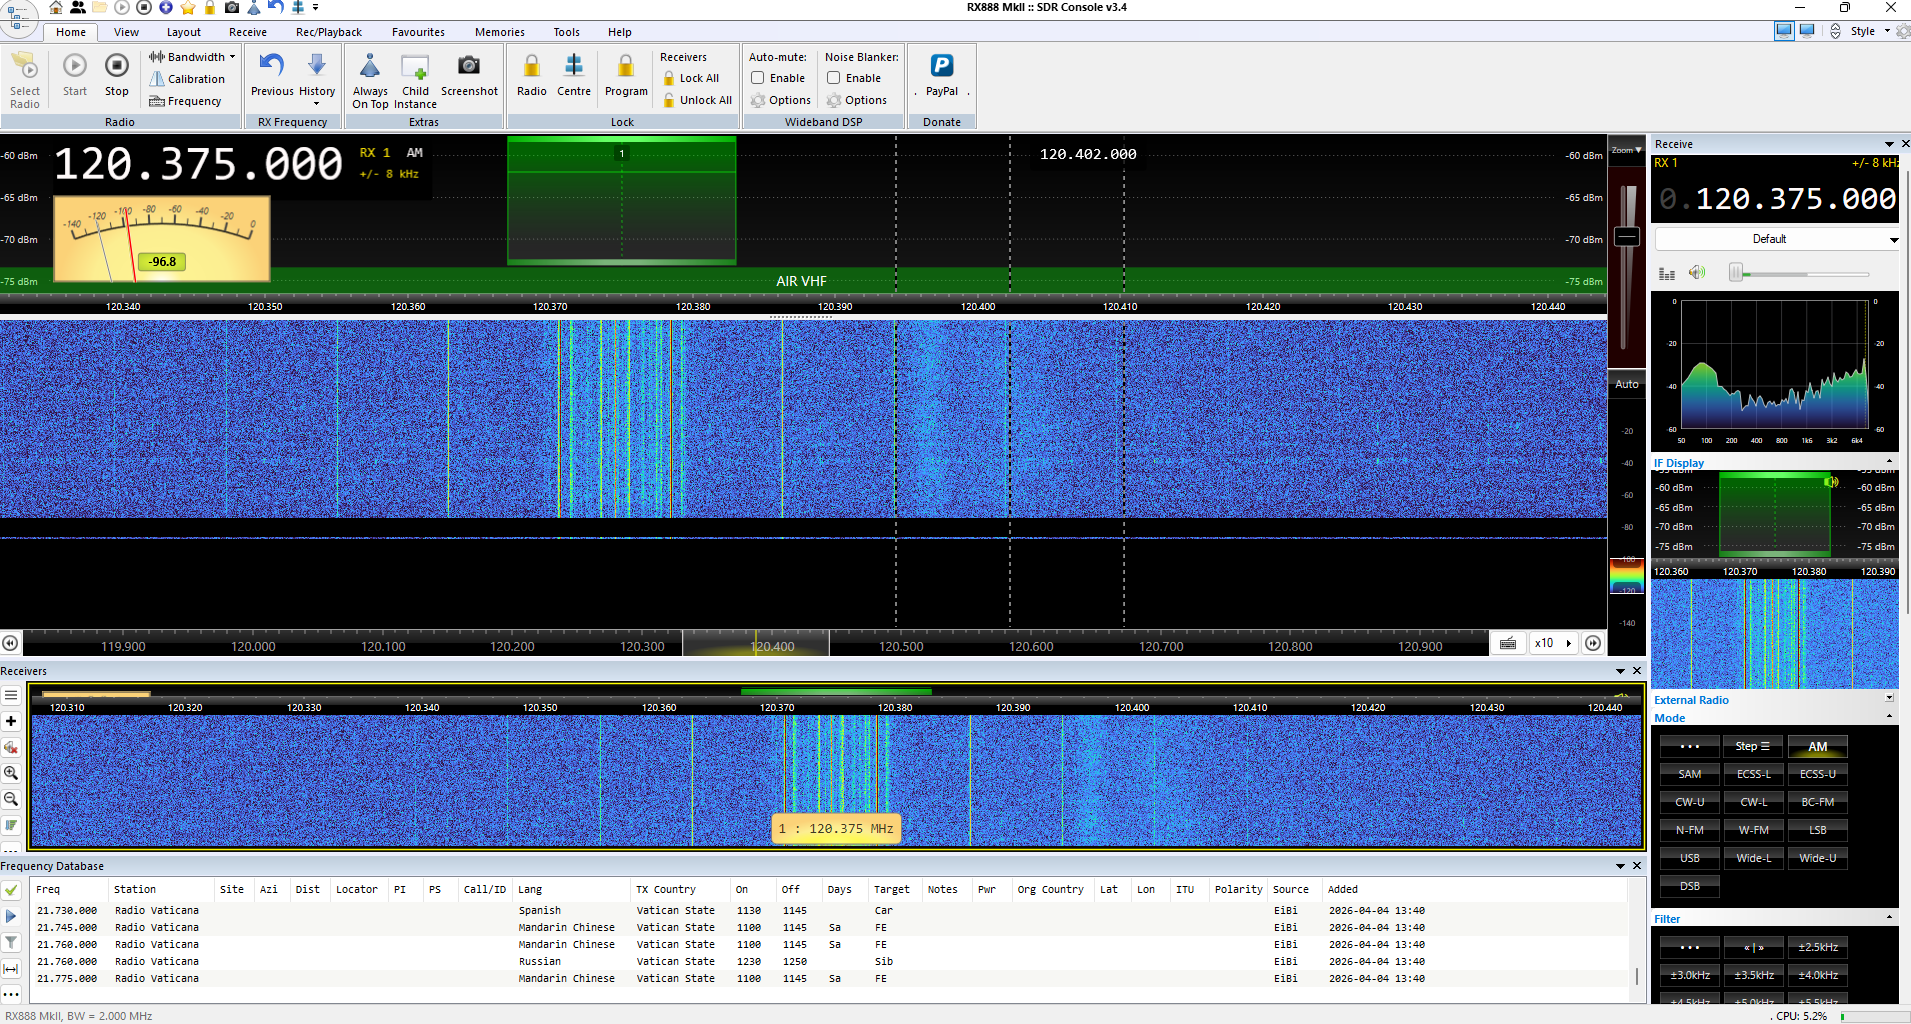The height and width of the screenshot is (1024, 1911).
Task: Click the Step button in Mode panel
Action: (1753, 747)
